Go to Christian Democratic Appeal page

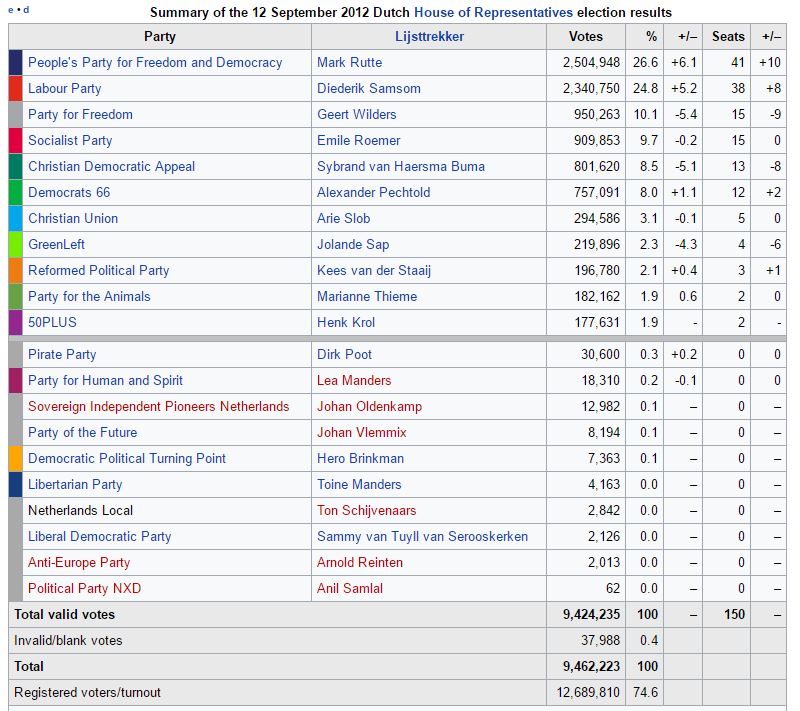click(x=112, y=167)
